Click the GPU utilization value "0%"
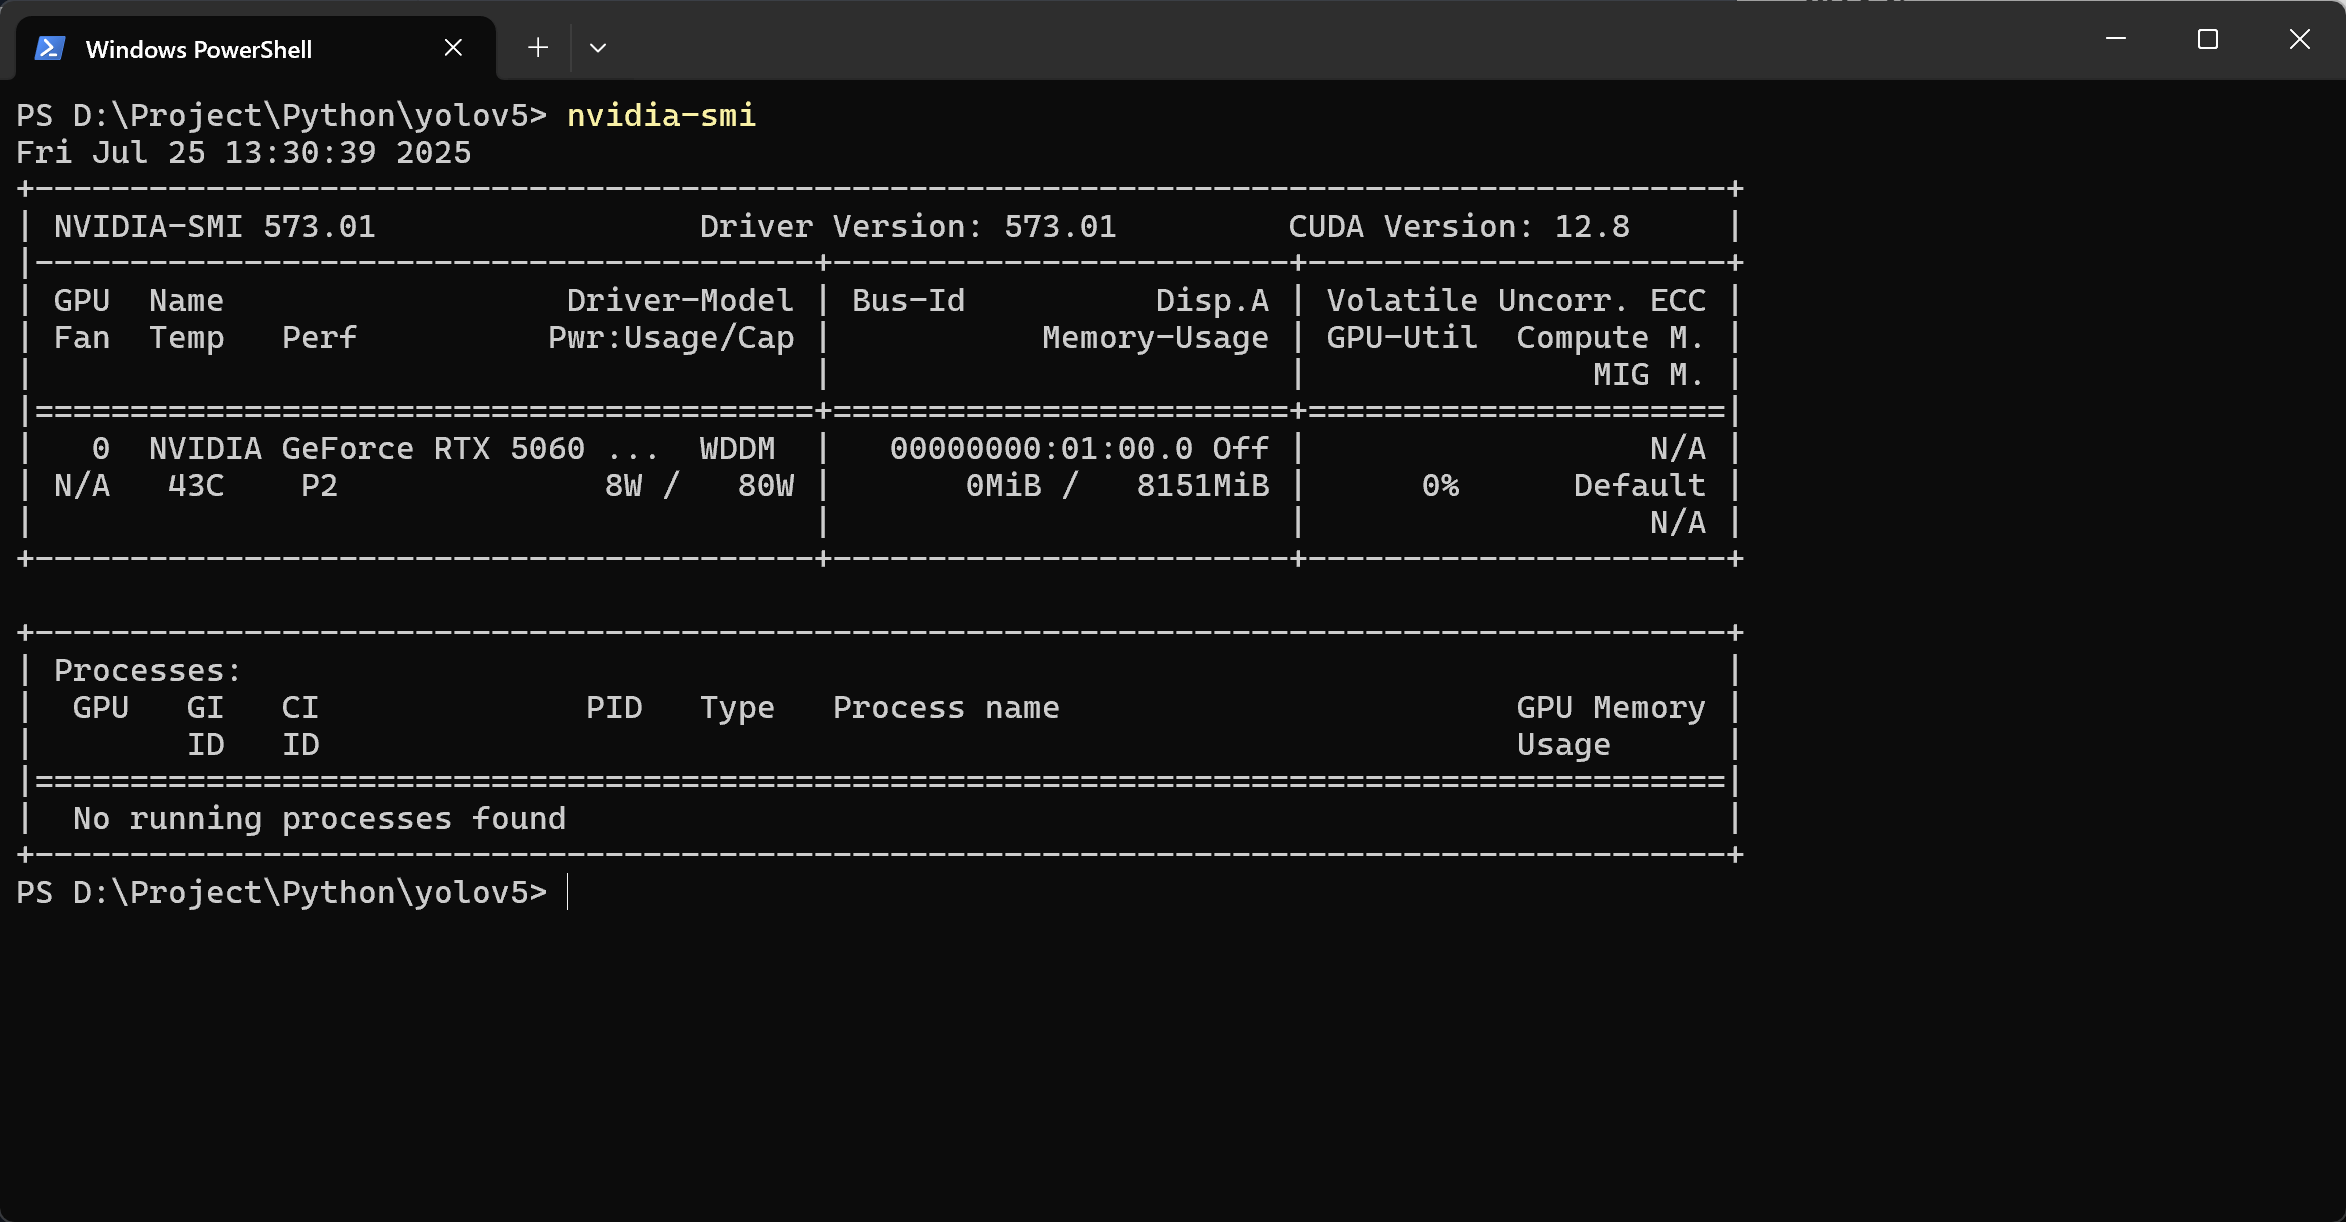The height and width of the screenshot is (1222, 2346). 1440,486
